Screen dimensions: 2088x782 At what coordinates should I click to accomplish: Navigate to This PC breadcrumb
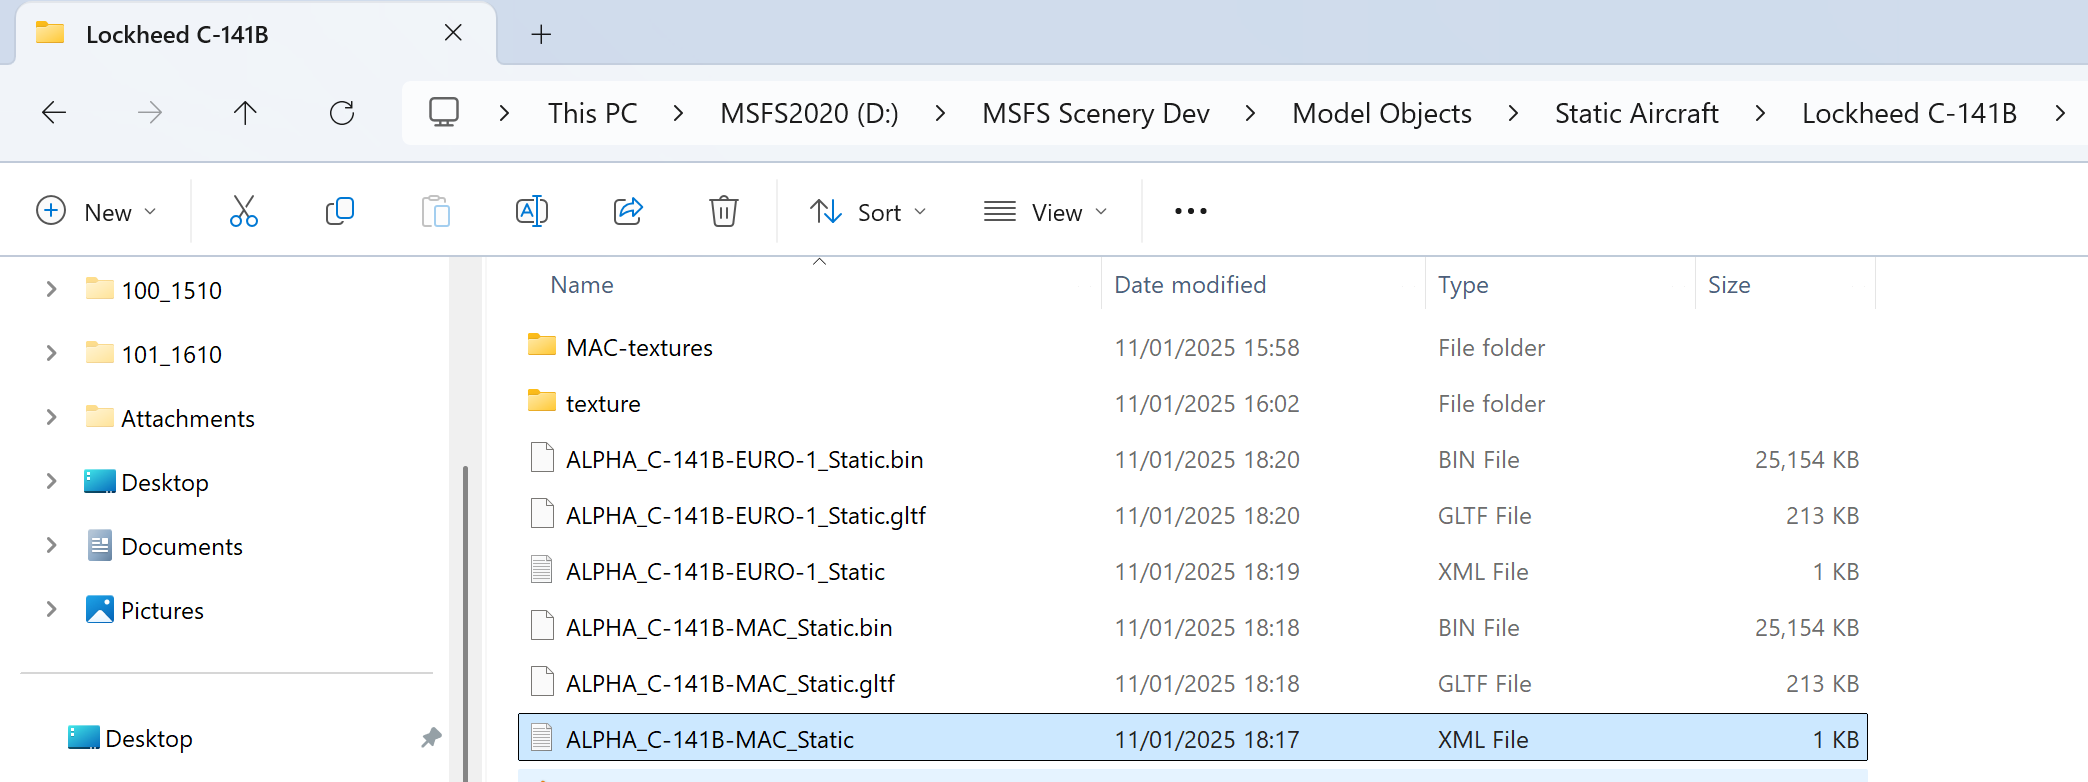[x=593, y=113]
